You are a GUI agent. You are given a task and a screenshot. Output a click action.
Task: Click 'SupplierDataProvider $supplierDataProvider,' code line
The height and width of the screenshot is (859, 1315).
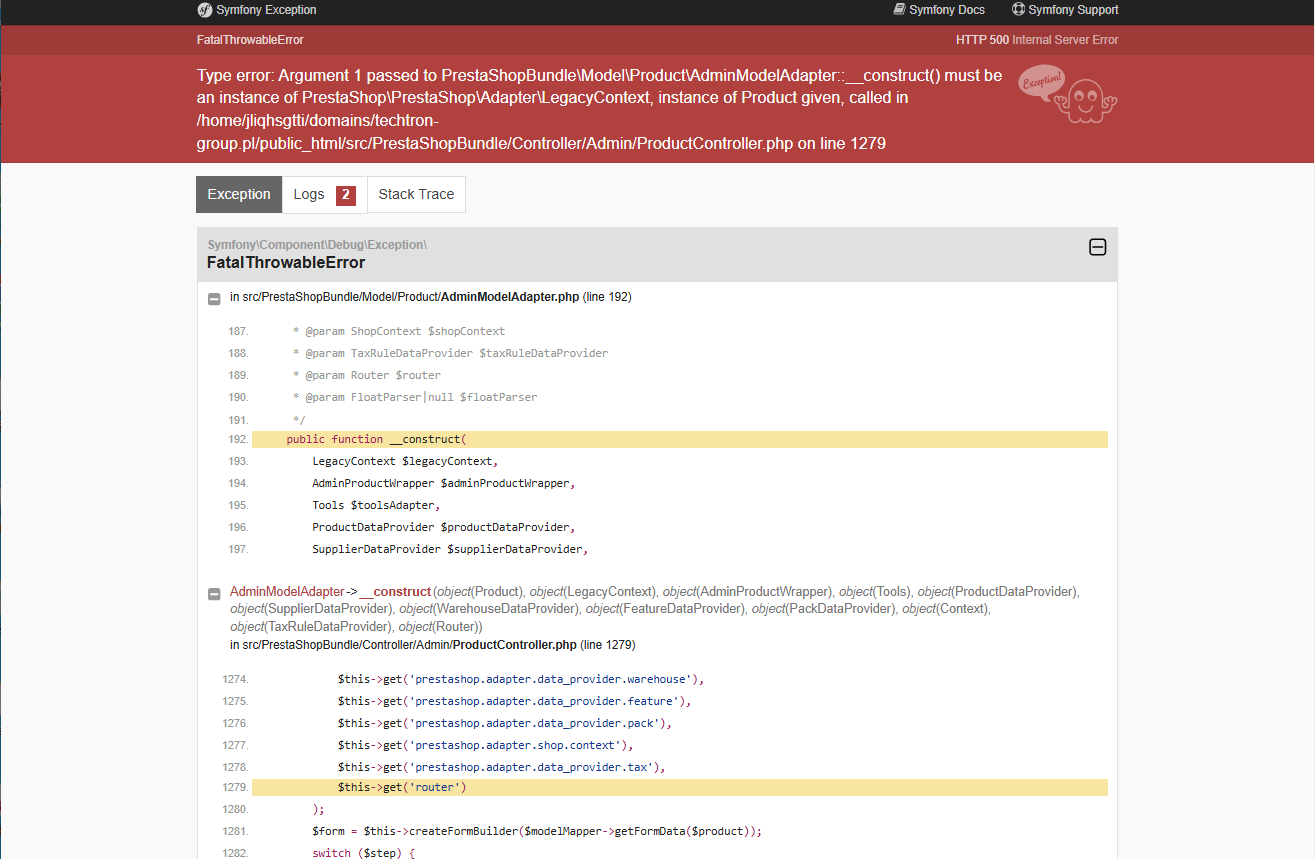450,550
